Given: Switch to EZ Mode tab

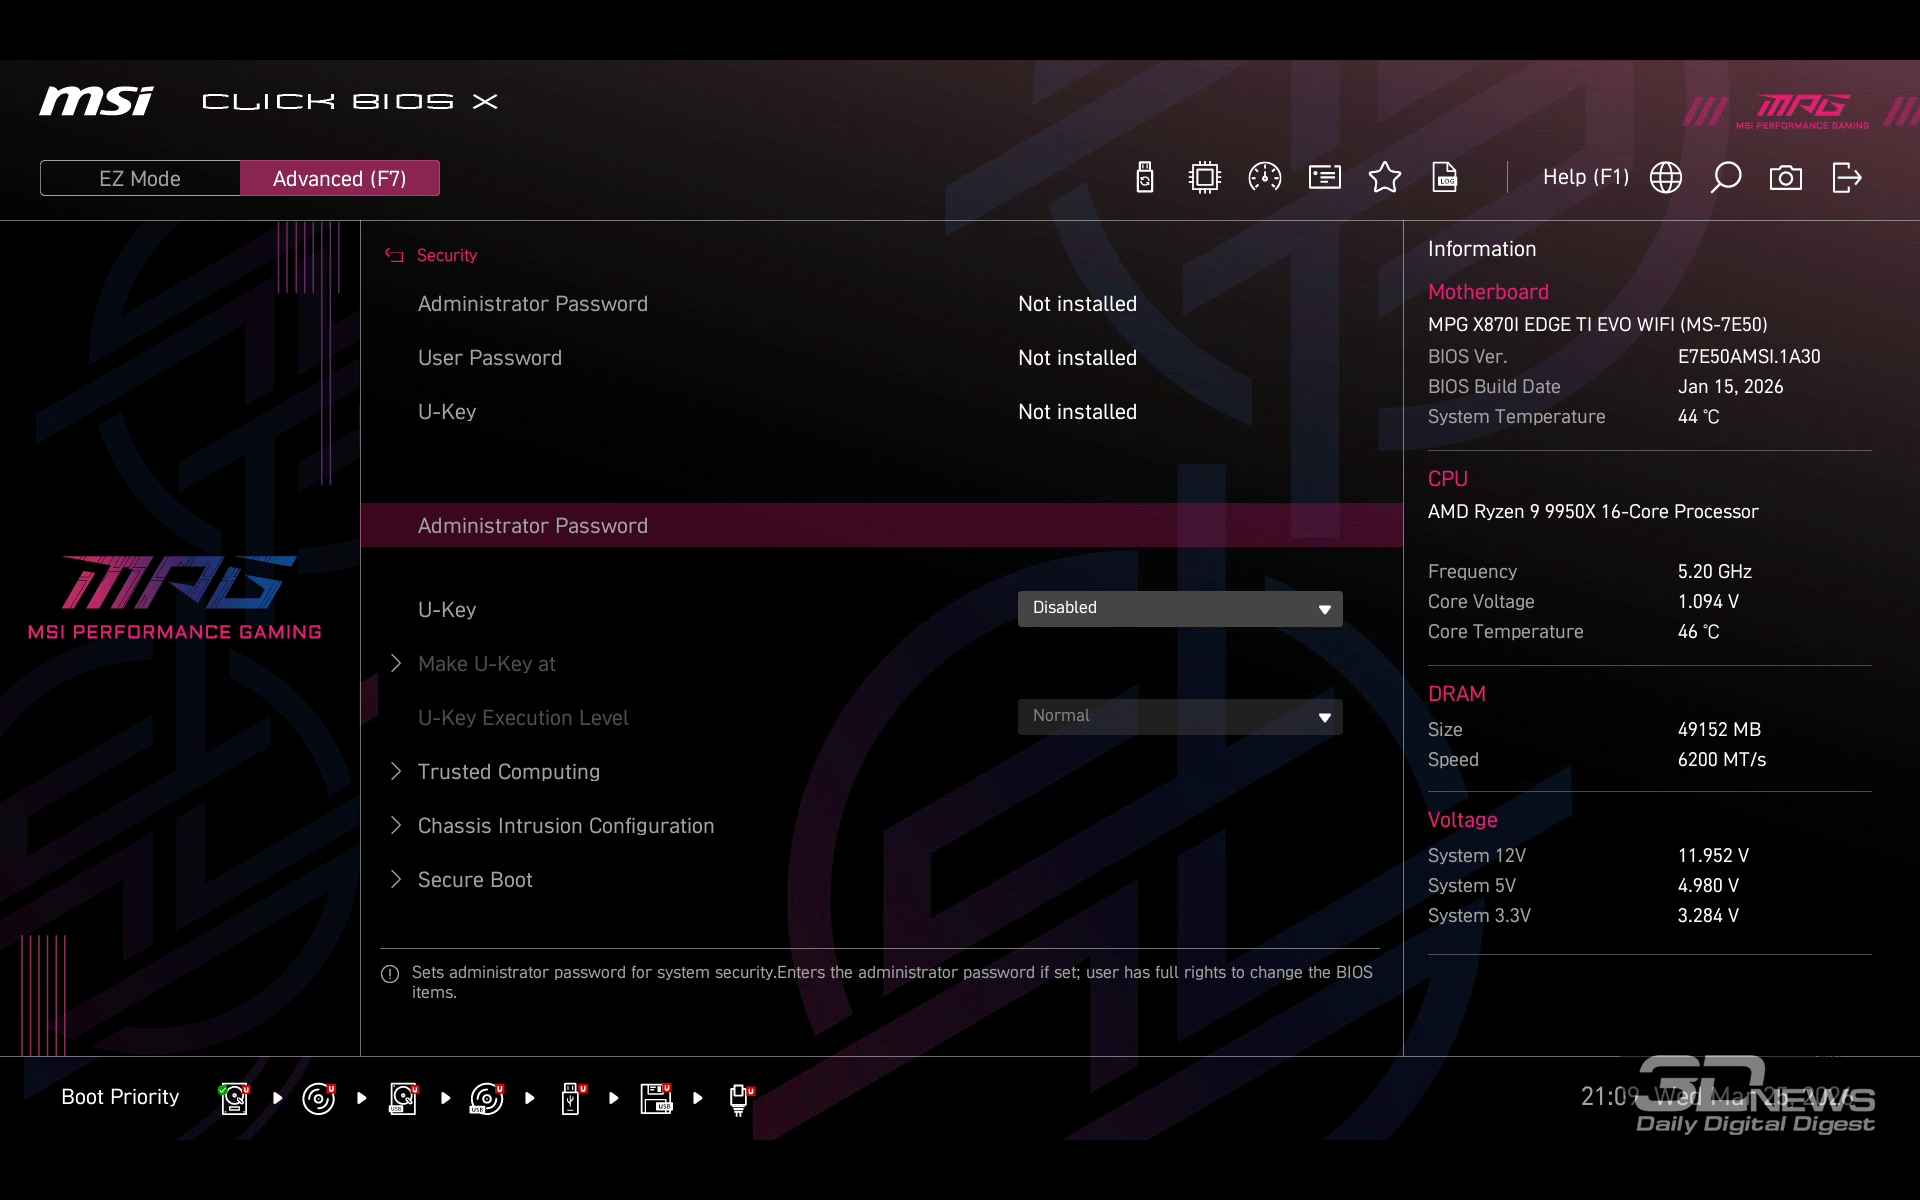Looking at the screenshot, I should 140,179.
